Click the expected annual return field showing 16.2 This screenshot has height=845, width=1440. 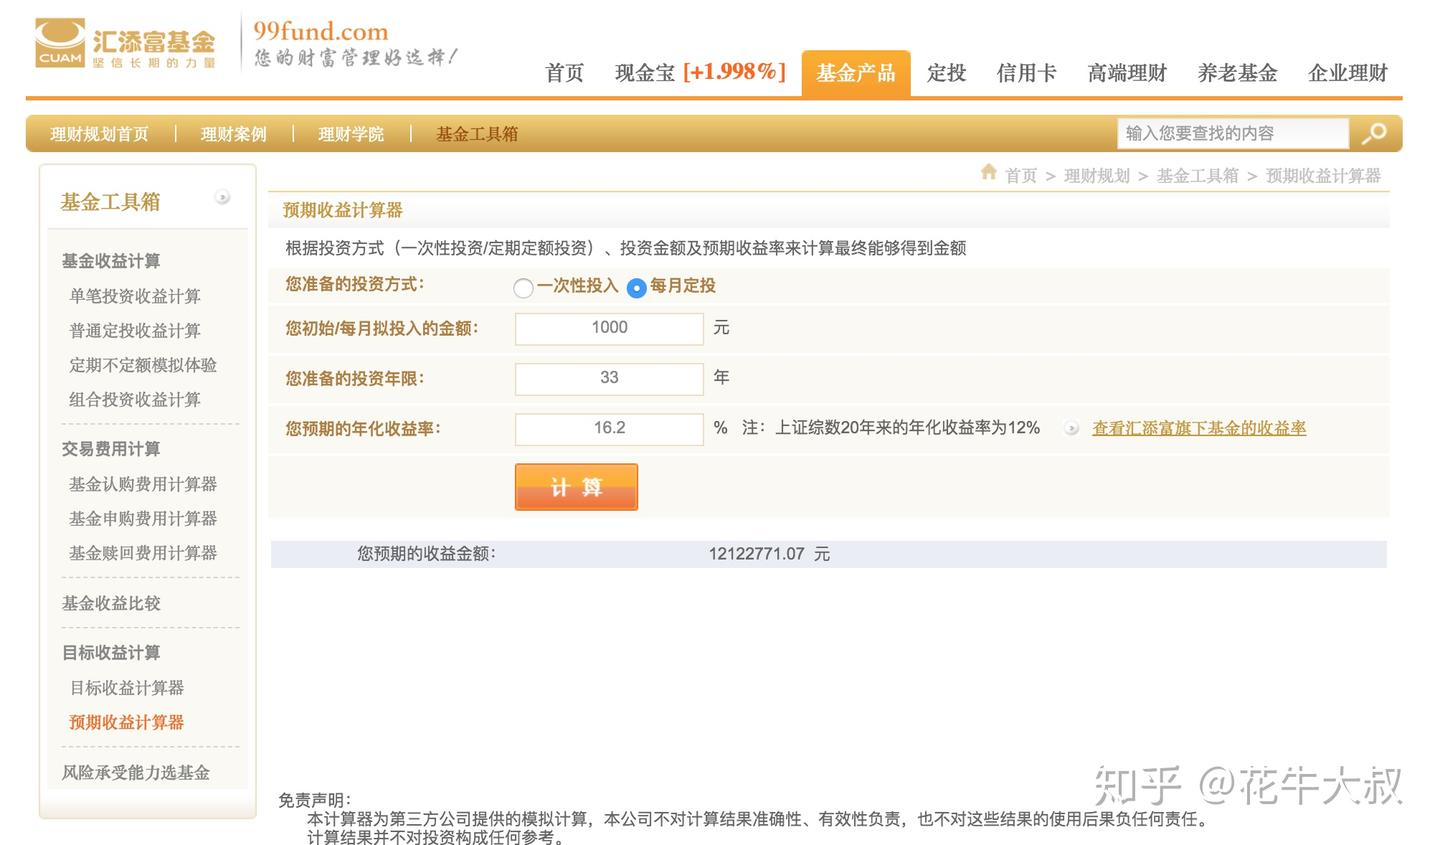609,429
